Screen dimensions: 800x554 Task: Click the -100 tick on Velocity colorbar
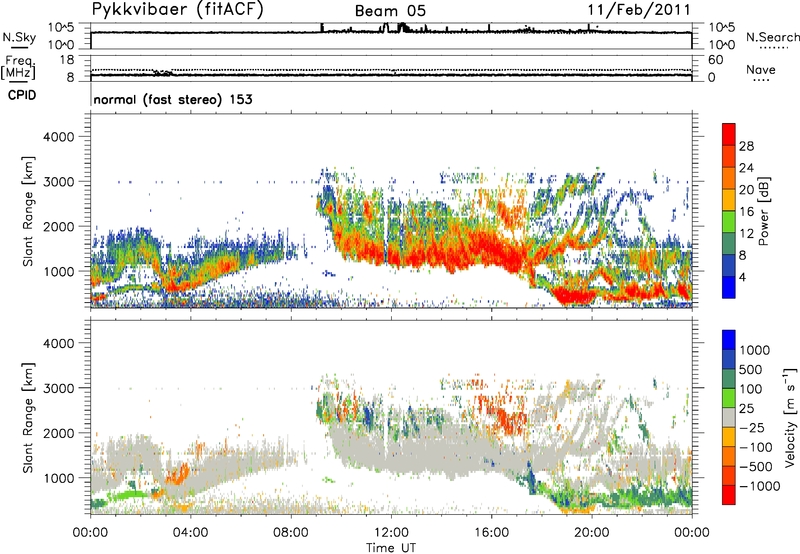756,447
